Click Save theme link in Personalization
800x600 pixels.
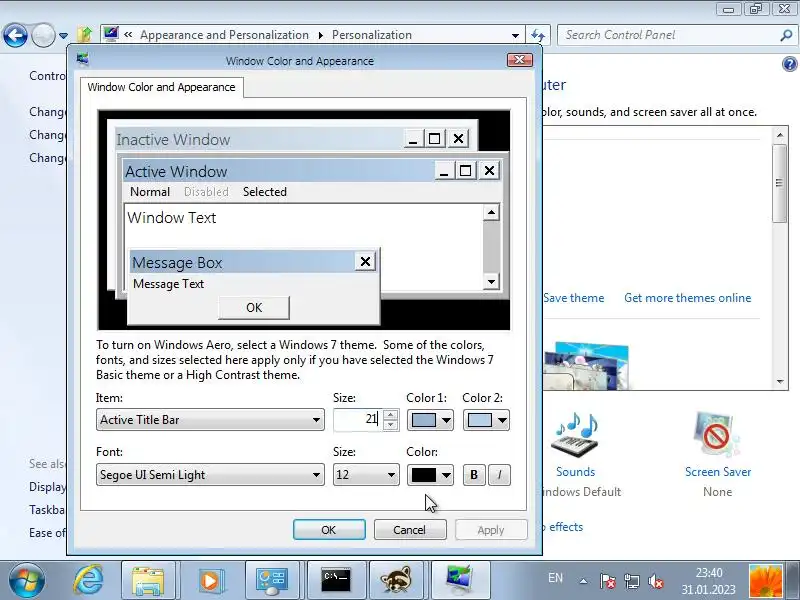573,298
